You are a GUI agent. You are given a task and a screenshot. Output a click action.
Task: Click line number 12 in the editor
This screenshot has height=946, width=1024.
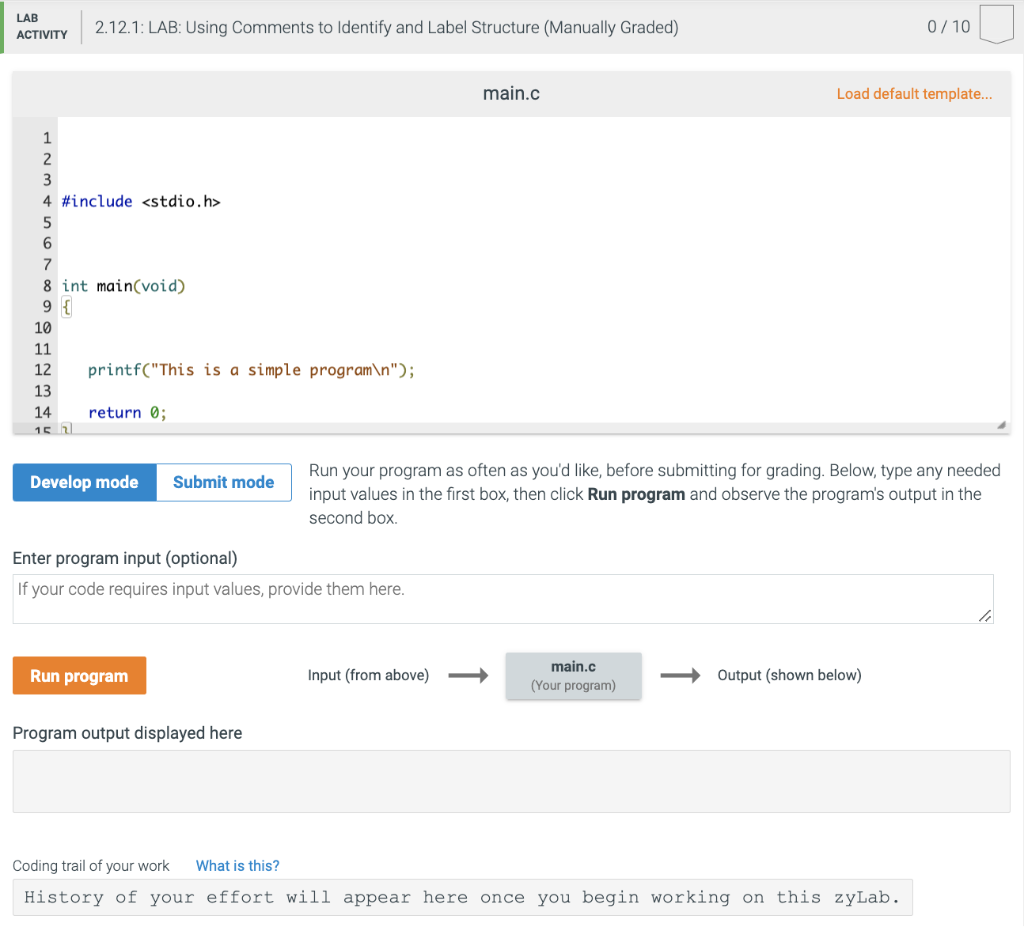click(x=43, y=369)
